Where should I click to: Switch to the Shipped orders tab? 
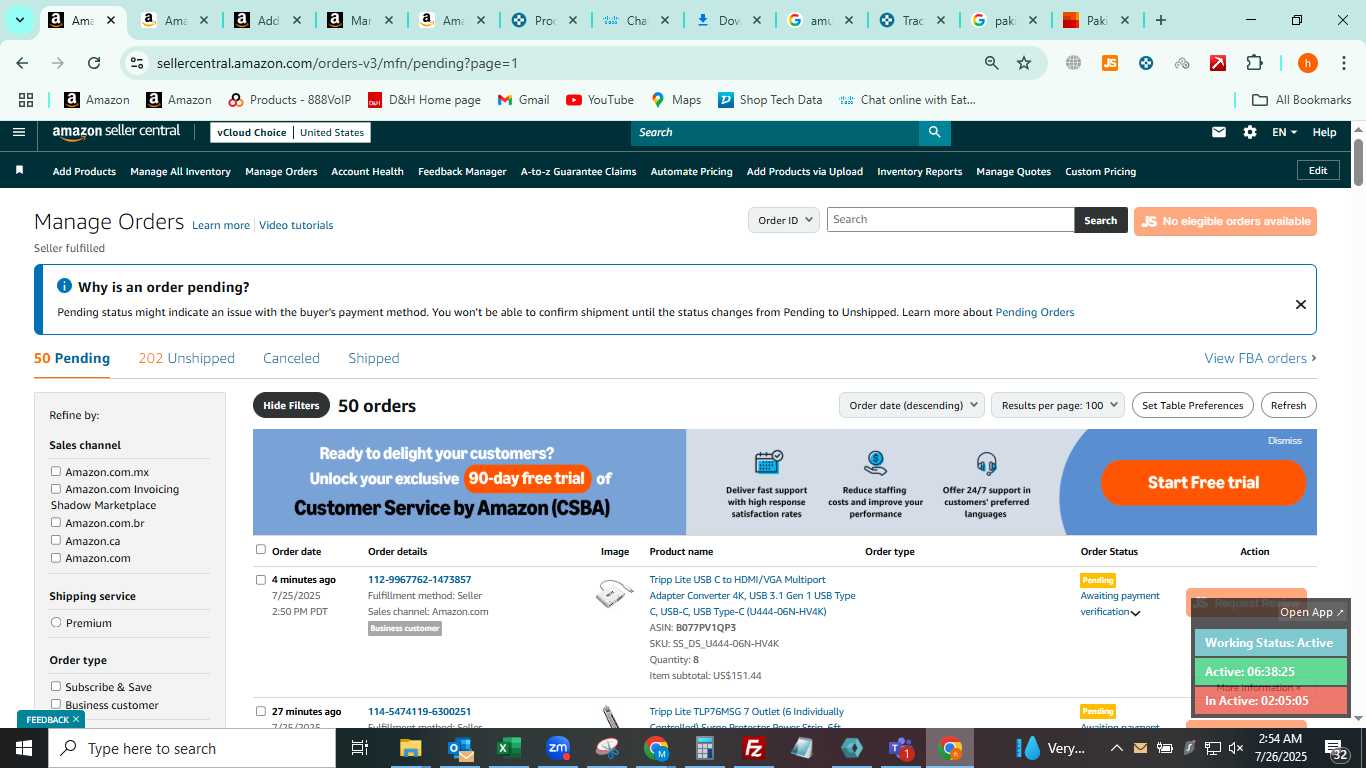374,358
